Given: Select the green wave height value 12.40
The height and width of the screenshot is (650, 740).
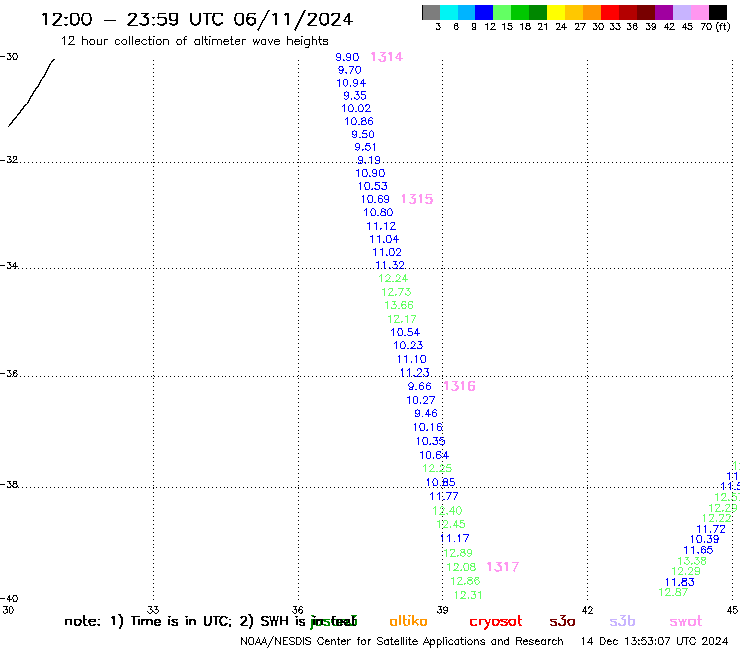Looking at the screenshot, I should pos(447,511).
